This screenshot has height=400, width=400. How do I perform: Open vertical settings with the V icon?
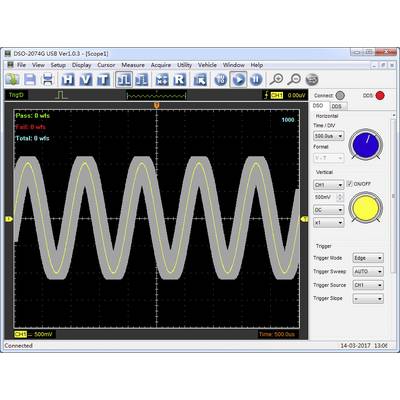pos(86,80)
